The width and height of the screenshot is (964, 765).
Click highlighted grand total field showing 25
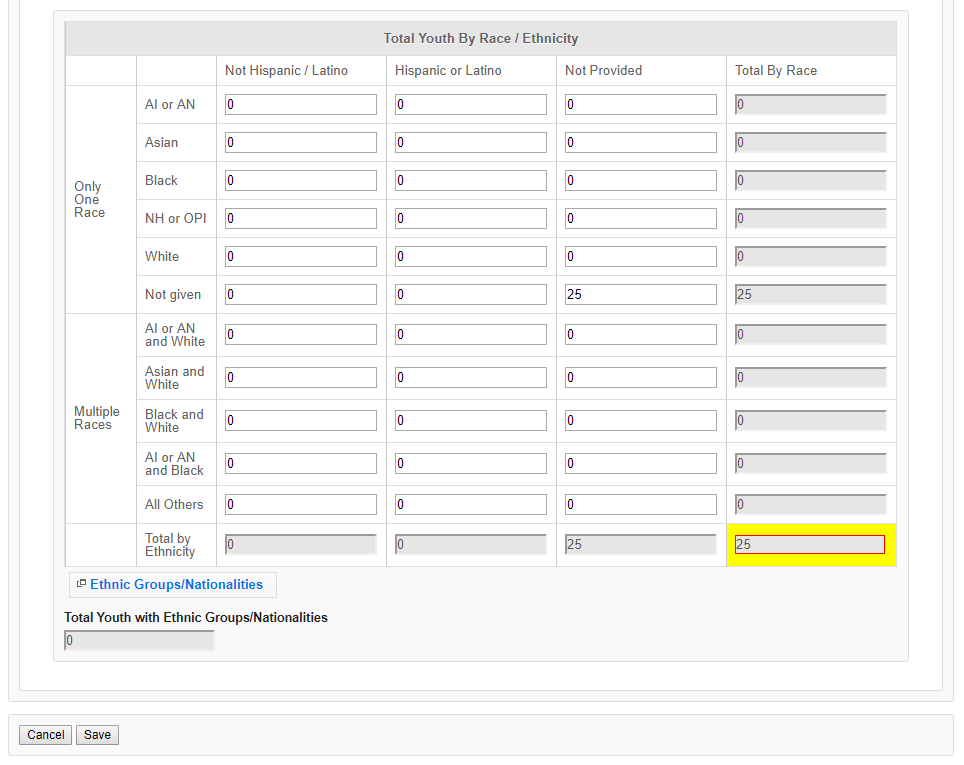click(810, 545)
